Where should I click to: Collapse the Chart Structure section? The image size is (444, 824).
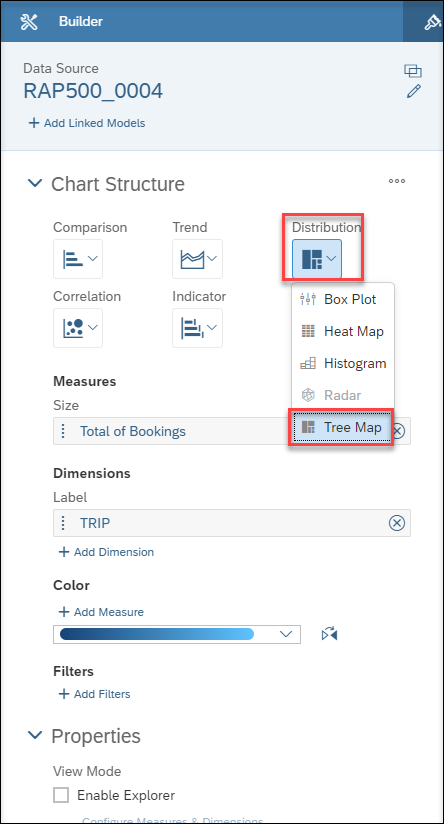pos(35,183)
